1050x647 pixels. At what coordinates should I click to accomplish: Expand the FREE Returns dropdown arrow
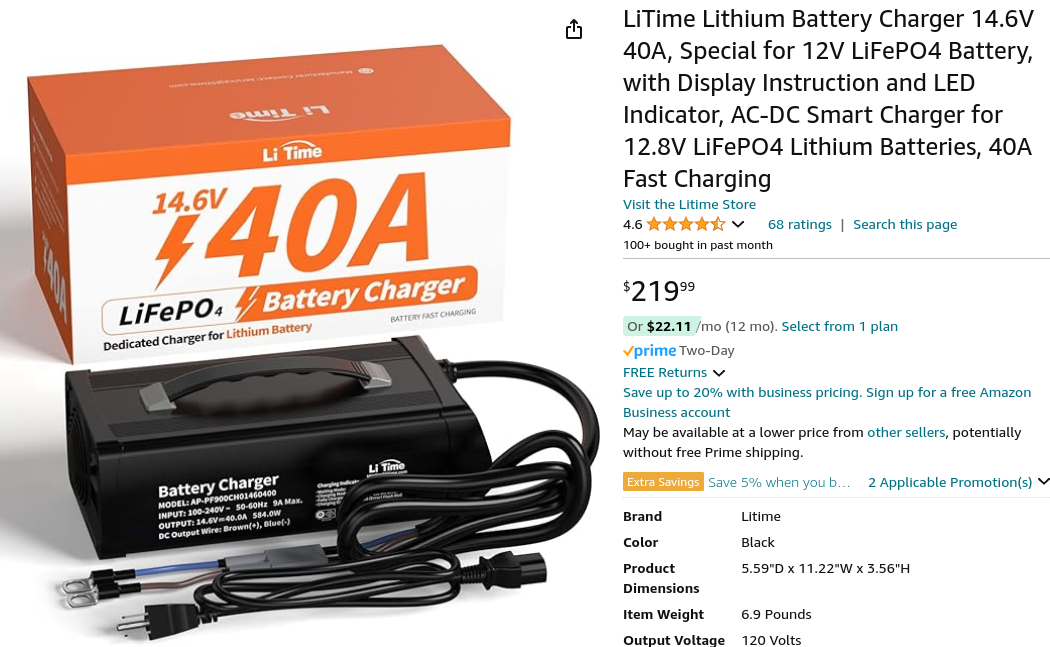click(x=719, y=373)
